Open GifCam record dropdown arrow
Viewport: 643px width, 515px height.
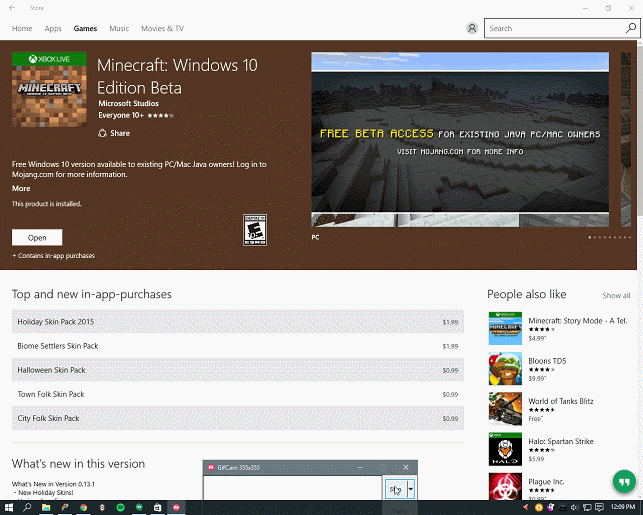tap(410, 489)
